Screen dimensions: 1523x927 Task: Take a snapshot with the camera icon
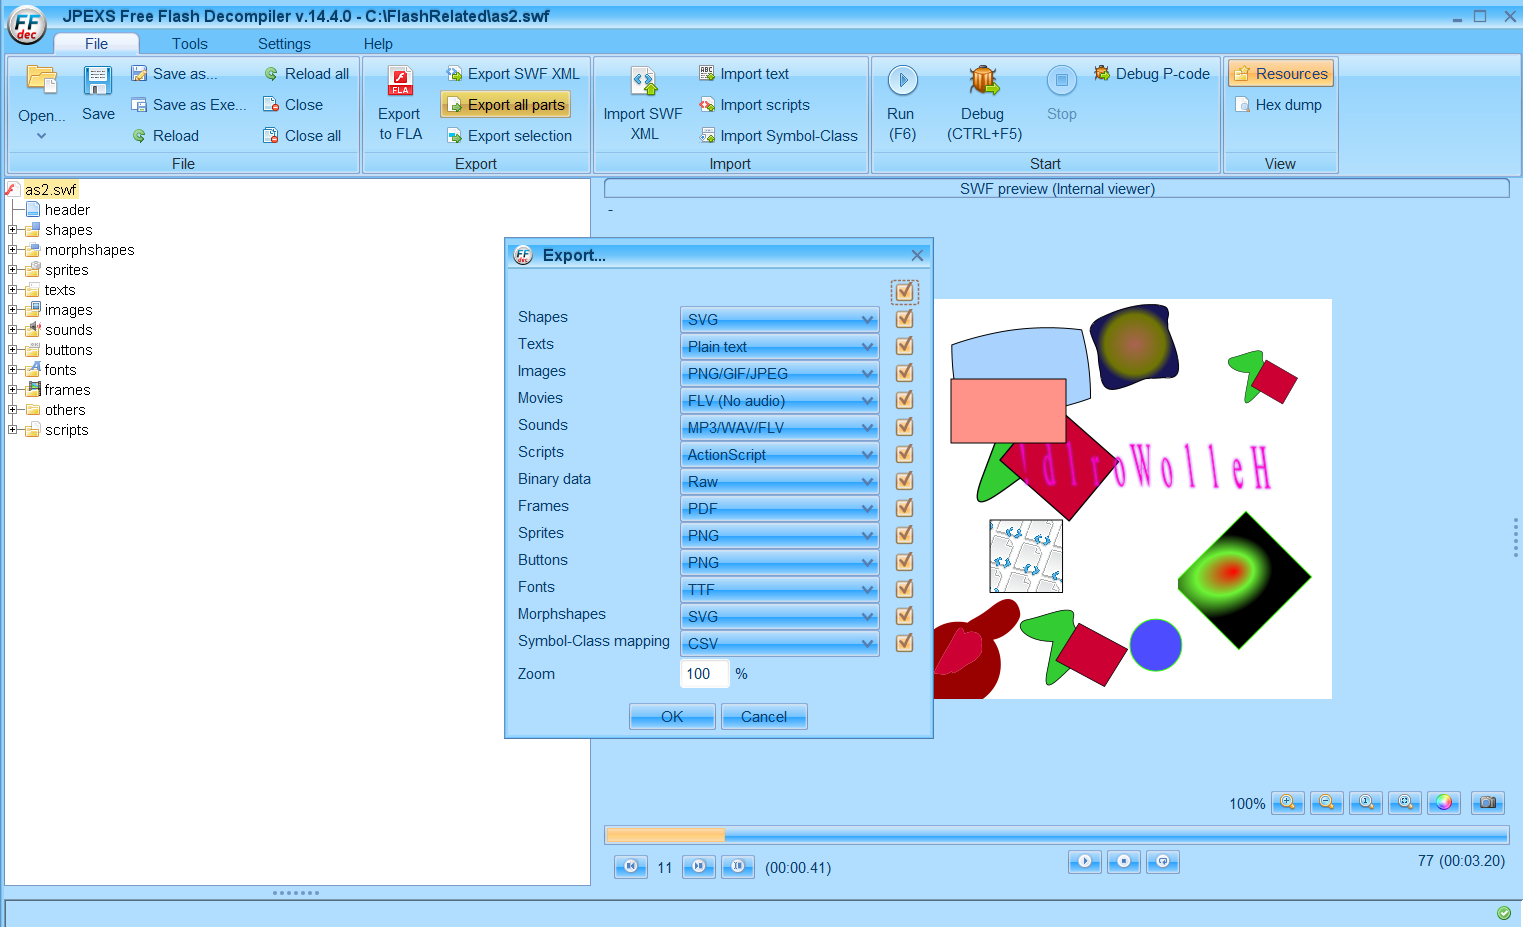pyautogui.click(x=1488, y=802)
